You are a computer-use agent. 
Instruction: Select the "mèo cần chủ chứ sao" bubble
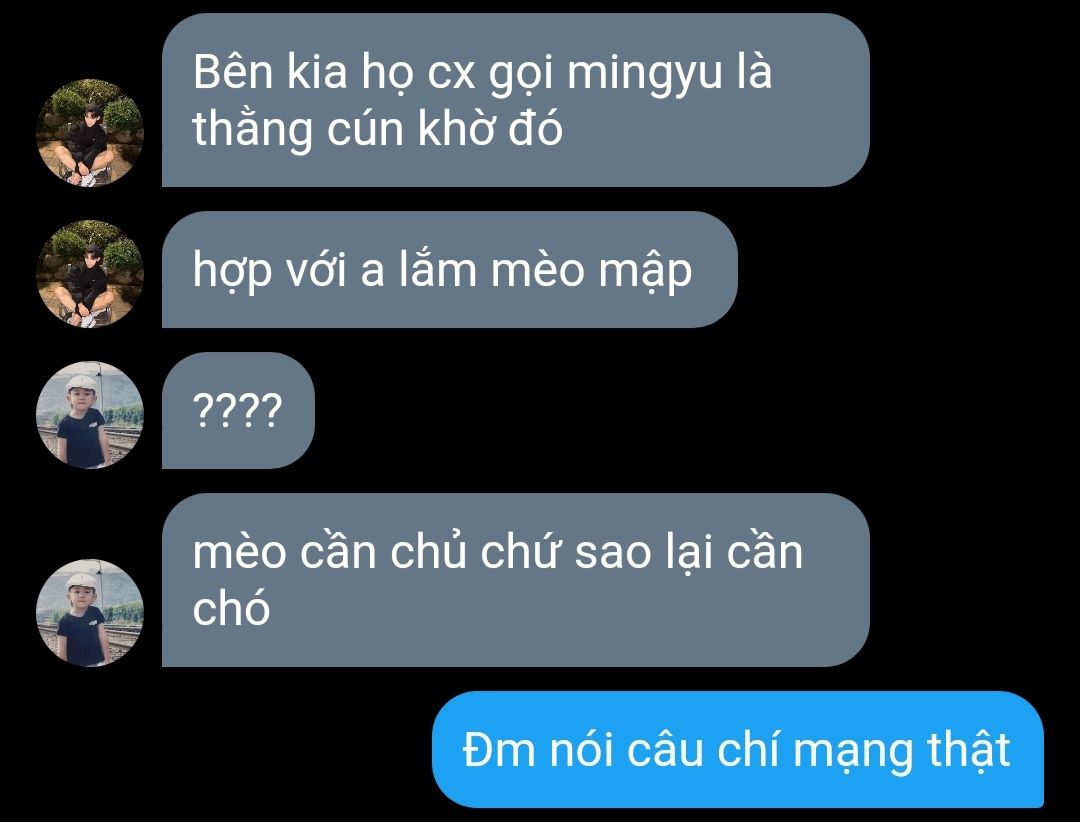515,580
